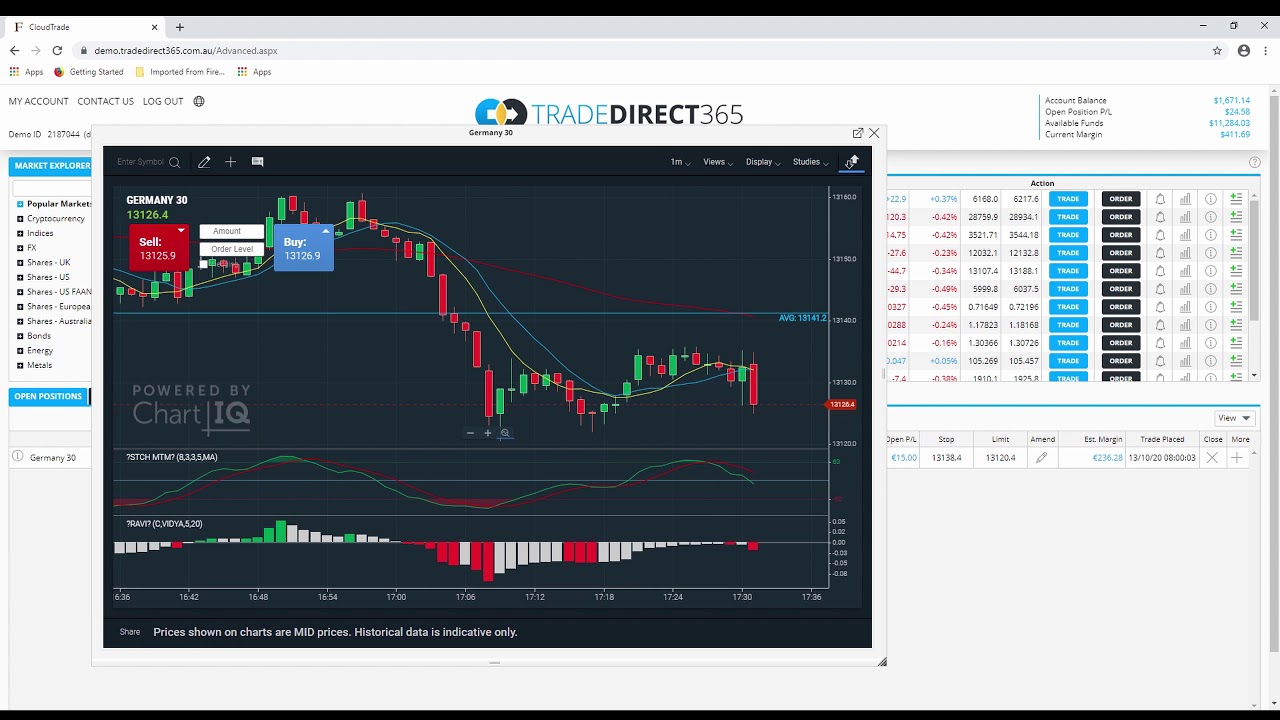Open the language globe icon

tap(199, 101)
